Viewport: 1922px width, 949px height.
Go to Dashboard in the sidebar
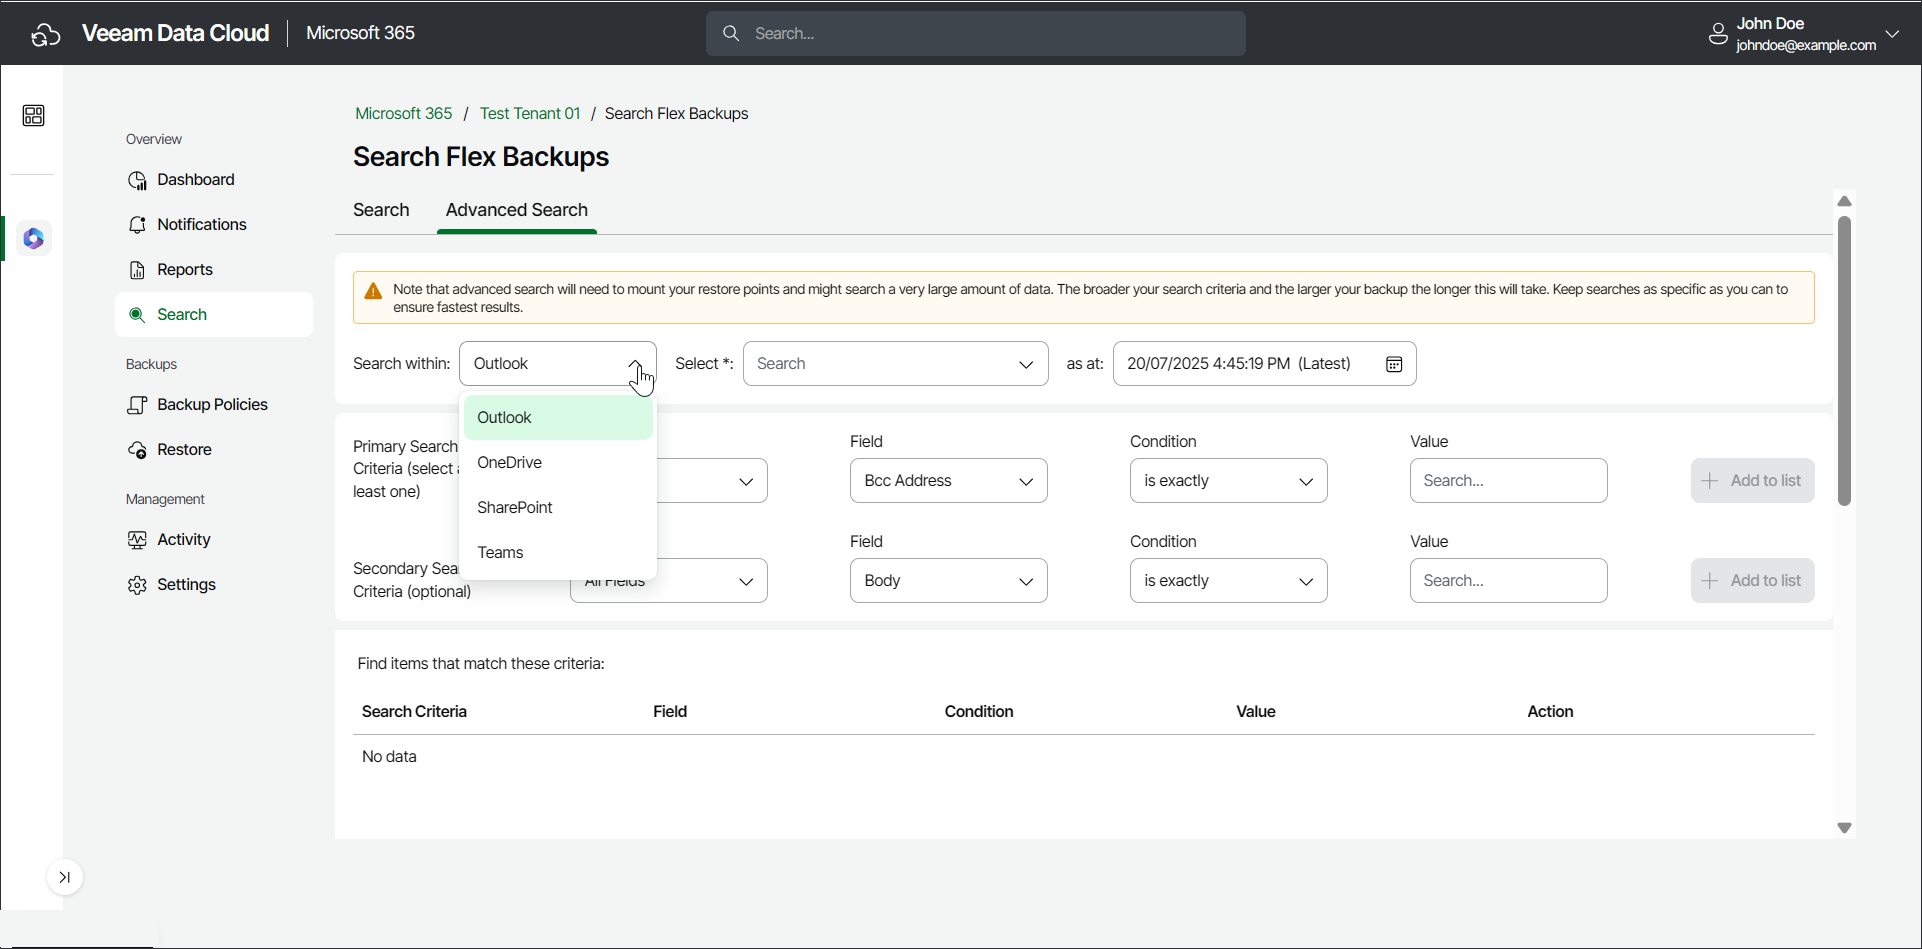[214, 180]
